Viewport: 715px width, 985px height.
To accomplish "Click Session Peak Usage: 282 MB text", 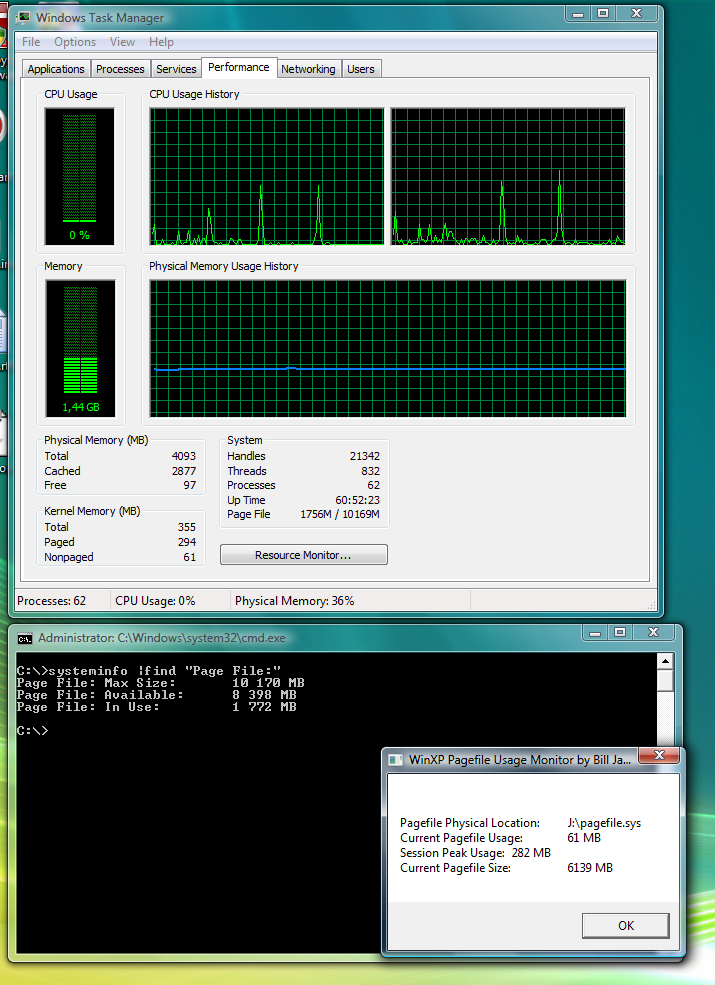I will click(475, 853).
